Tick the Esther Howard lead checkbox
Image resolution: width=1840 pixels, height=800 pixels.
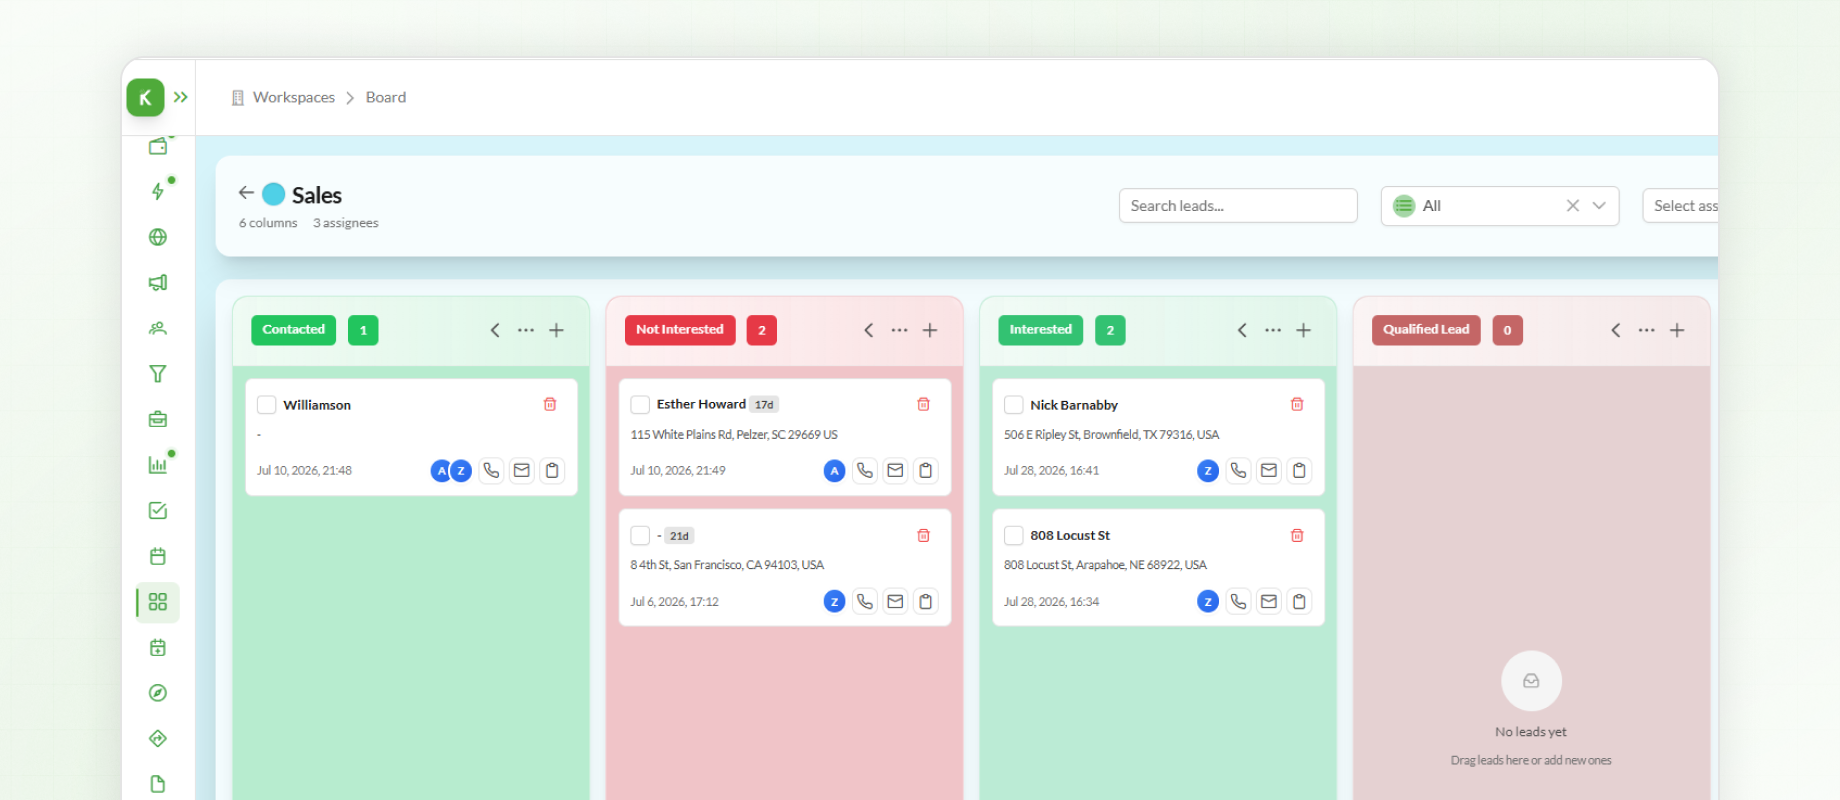click(x=641, y=405)
